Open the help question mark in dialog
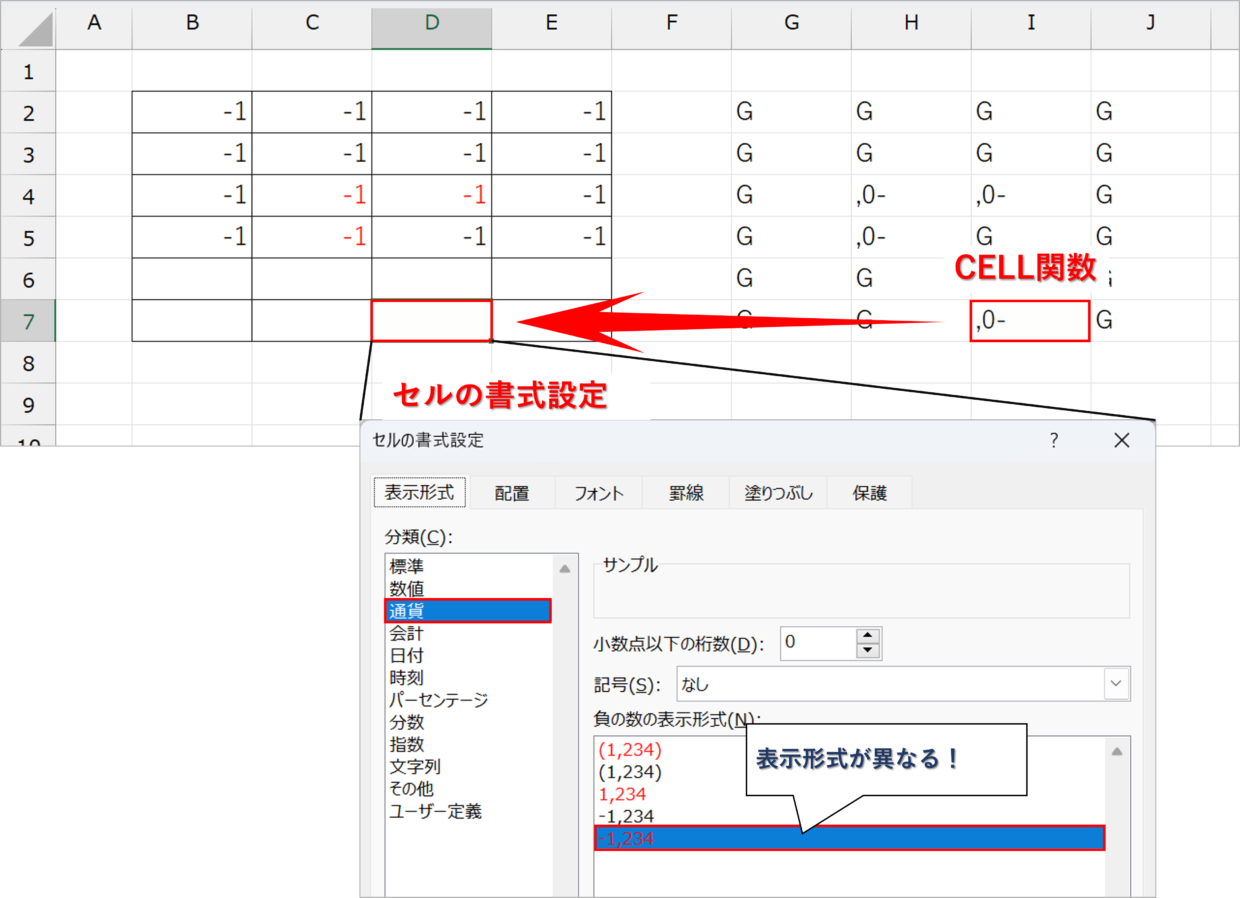 coord(1054,440)
